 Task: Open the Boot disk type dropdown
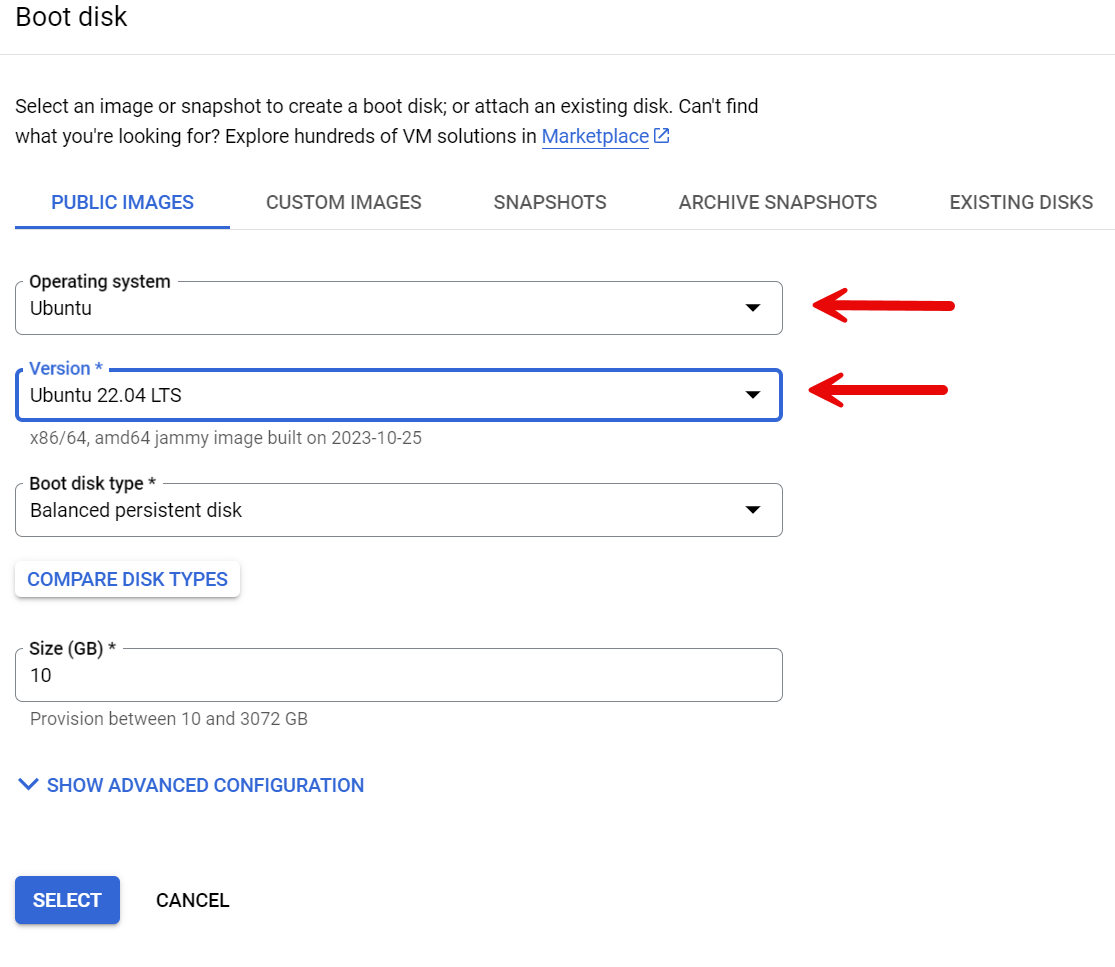point(399,510)
